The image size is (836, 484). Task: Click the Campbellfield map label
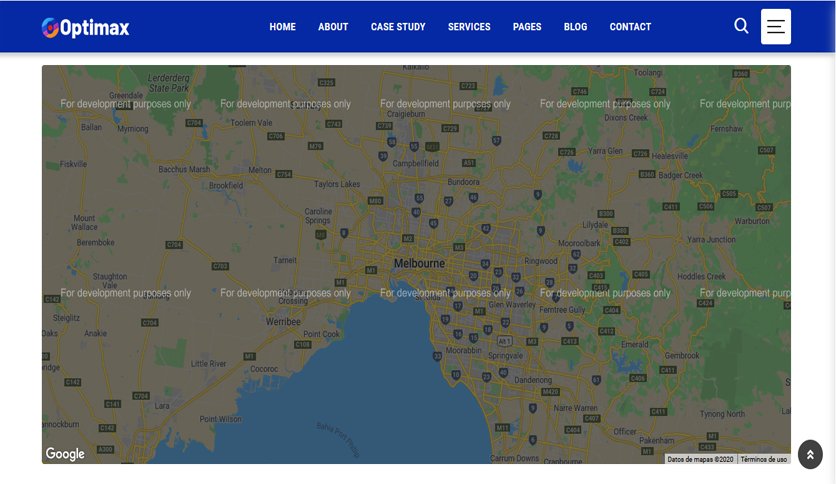click(x=416, y=163)
